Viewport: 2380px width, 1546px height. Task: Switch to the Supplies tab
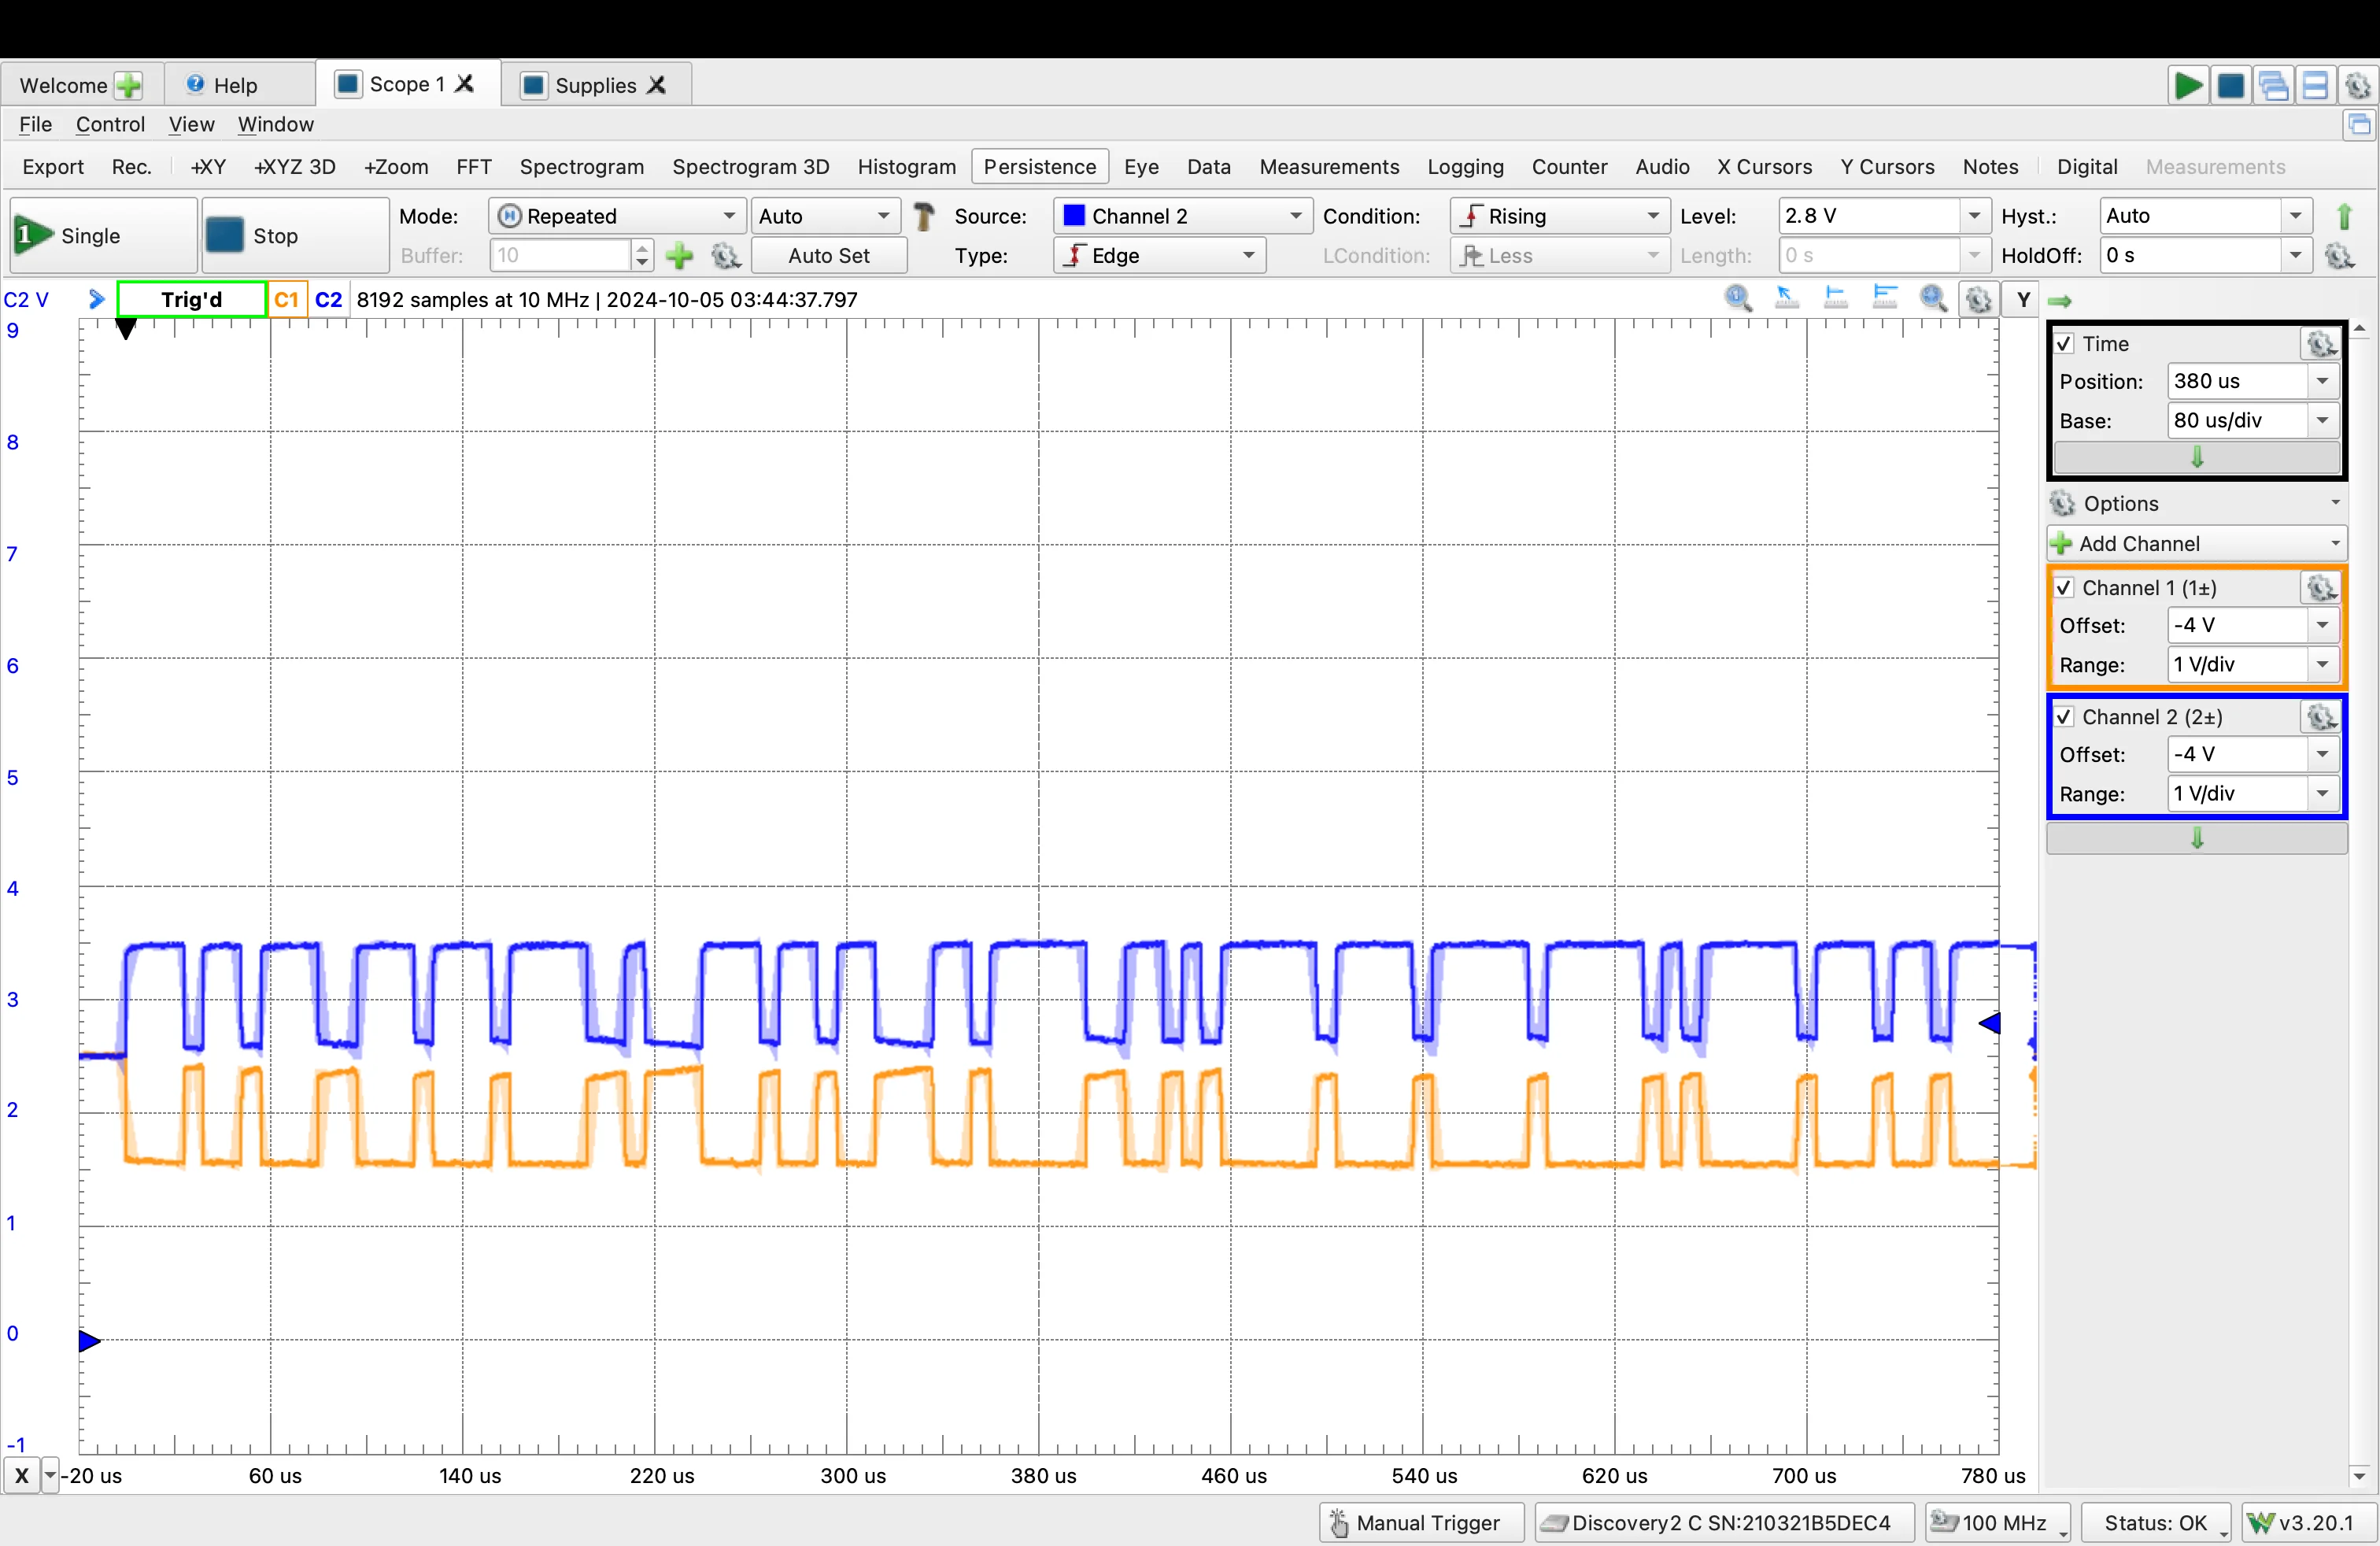pyautogui.click(x=595, y=85)
